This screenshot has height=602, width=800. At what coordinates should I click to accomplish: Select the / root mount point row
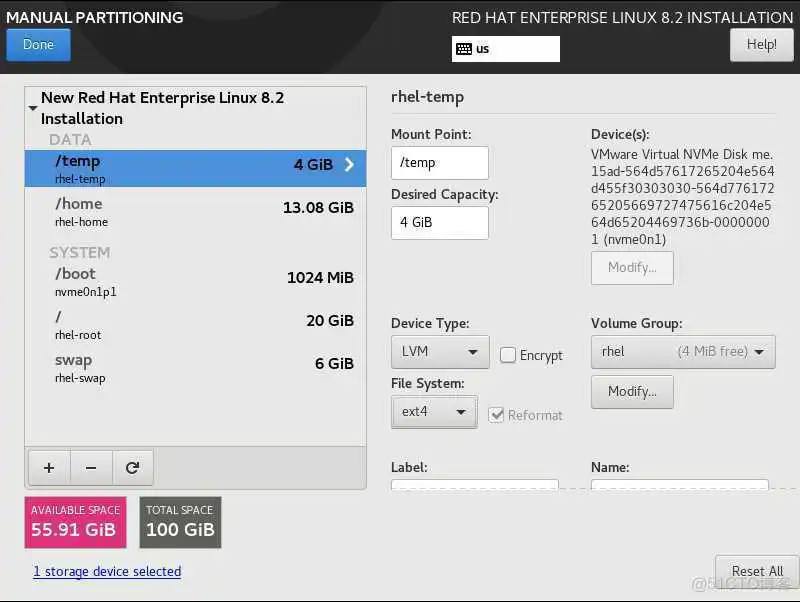195,325
